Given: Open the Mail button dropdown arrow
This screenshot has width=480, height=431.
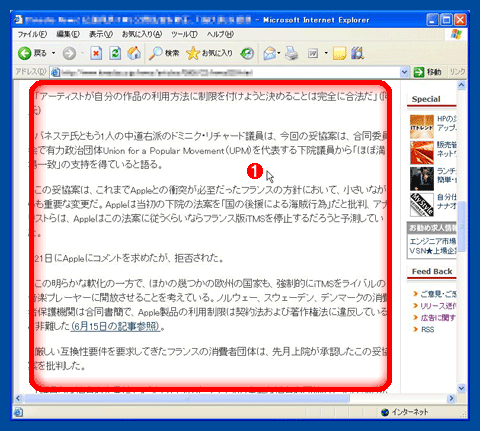Looking at the screenshot, I should pyautogui.click(x=279, y=53).
